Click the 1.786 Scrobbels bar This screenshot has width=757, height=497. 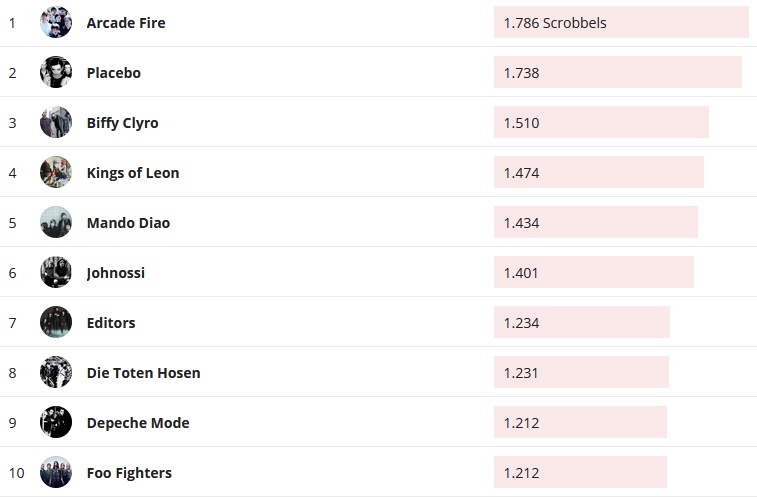tap(621, 22)
